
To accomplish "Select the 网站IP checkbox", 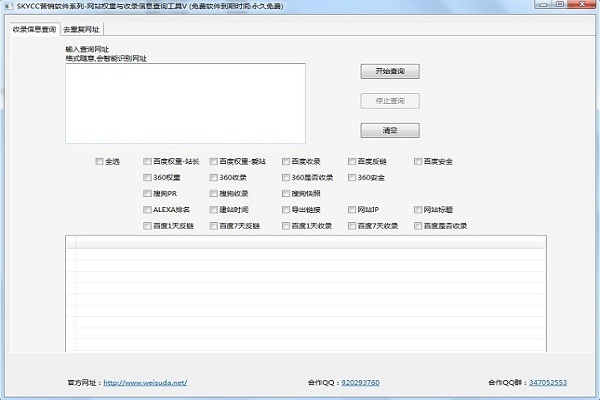I will click(352, 210).
